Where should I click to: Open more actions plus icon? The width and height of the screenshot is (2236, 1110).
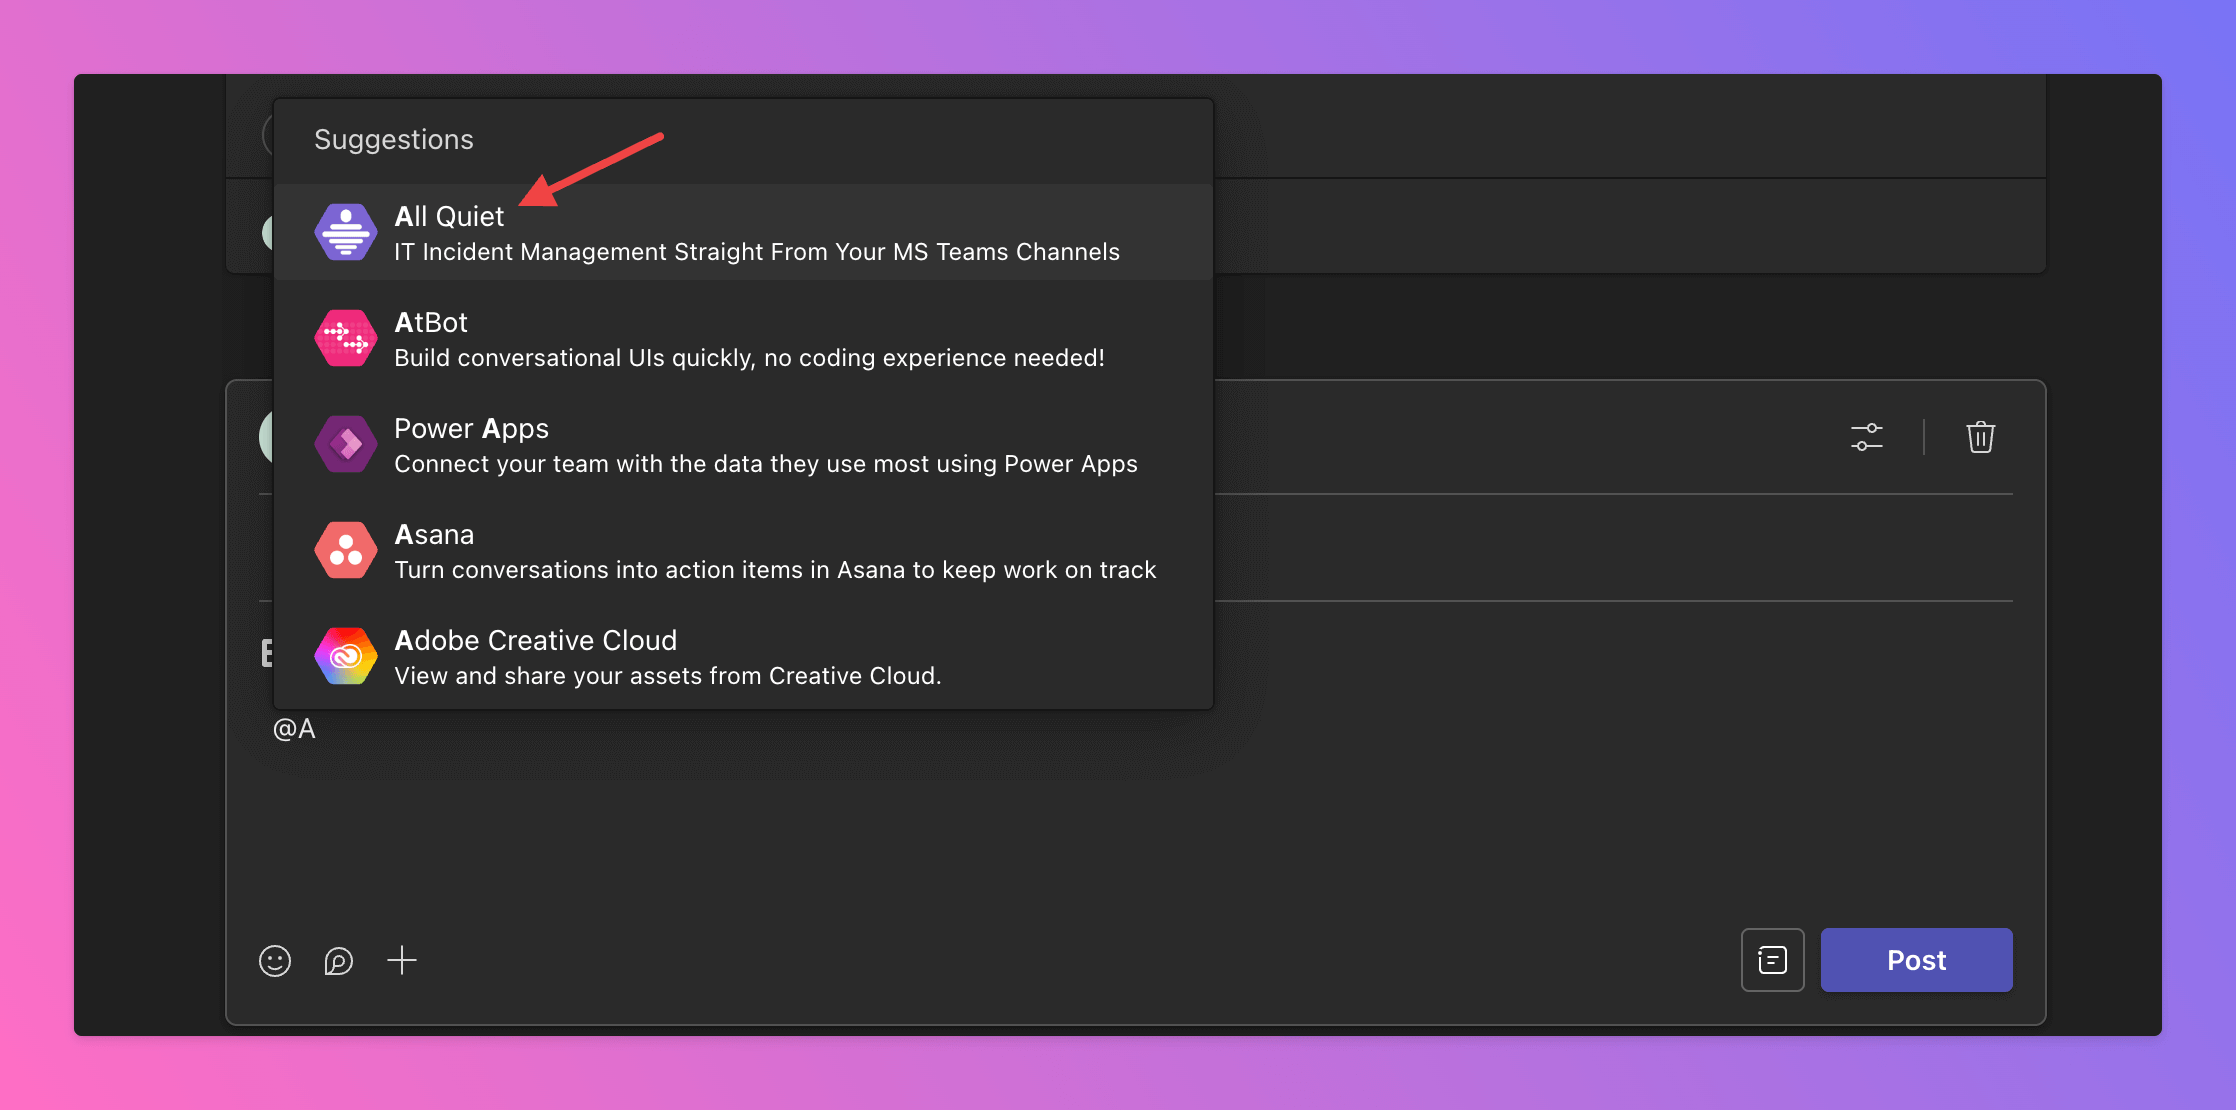(402, 961)
